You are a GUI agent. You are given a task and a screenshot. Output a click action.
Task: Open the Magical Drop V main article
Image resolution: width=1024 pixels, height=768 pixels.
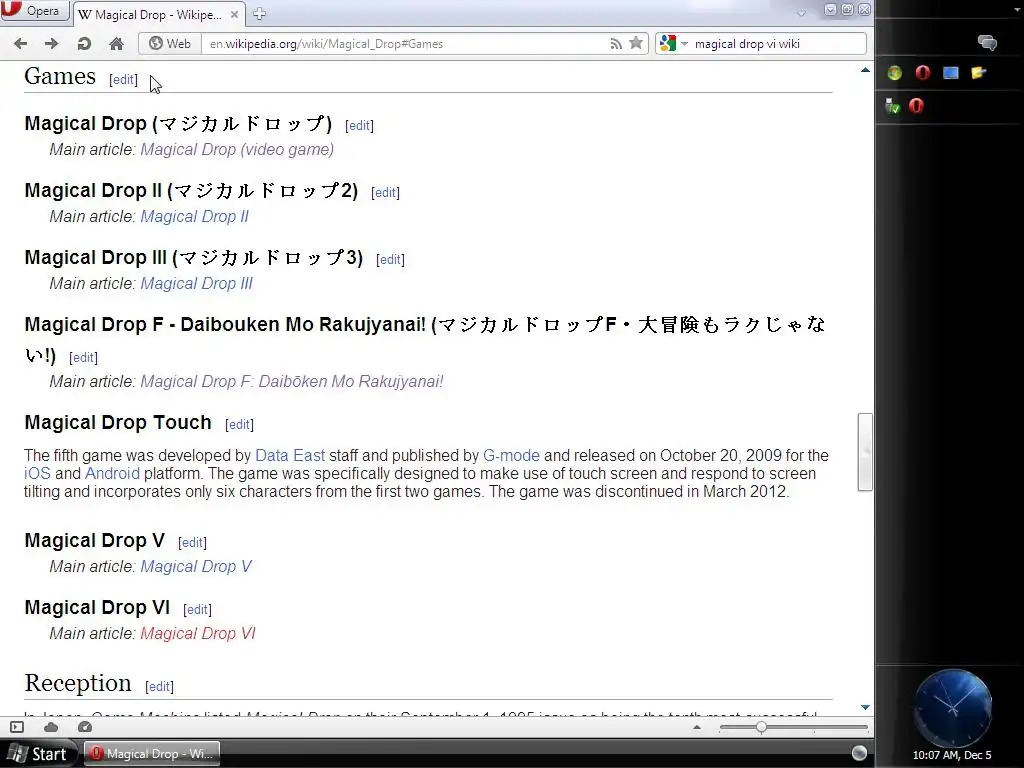click(x=196, y=566)
